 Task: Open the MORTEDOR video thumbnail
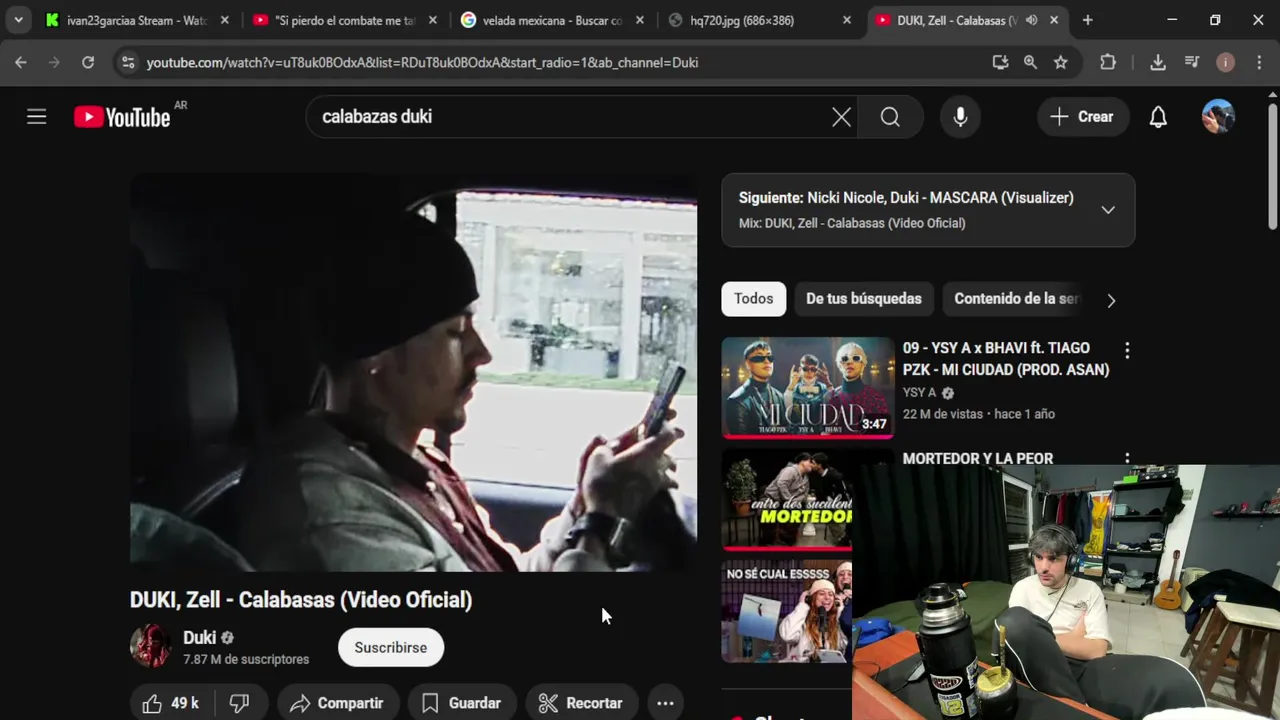point(787,500)
